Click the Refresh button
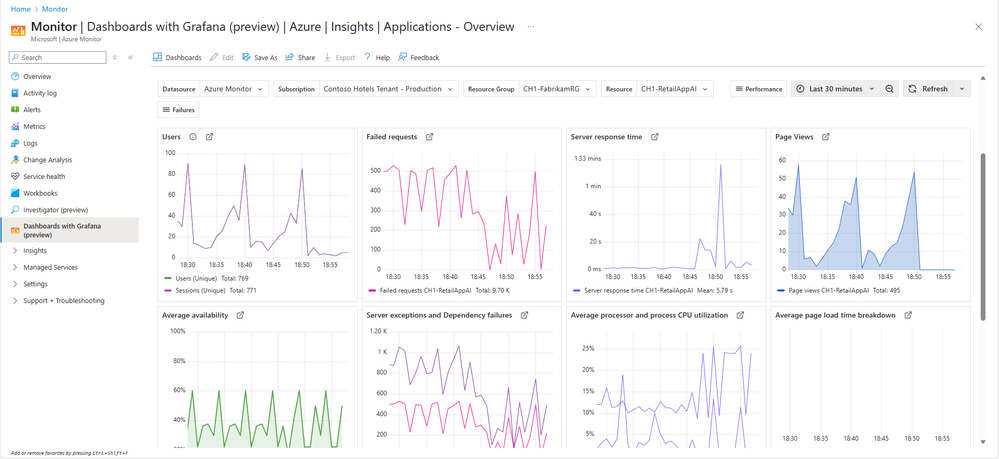The image size is (999, 459). click(x=928, y=89)
